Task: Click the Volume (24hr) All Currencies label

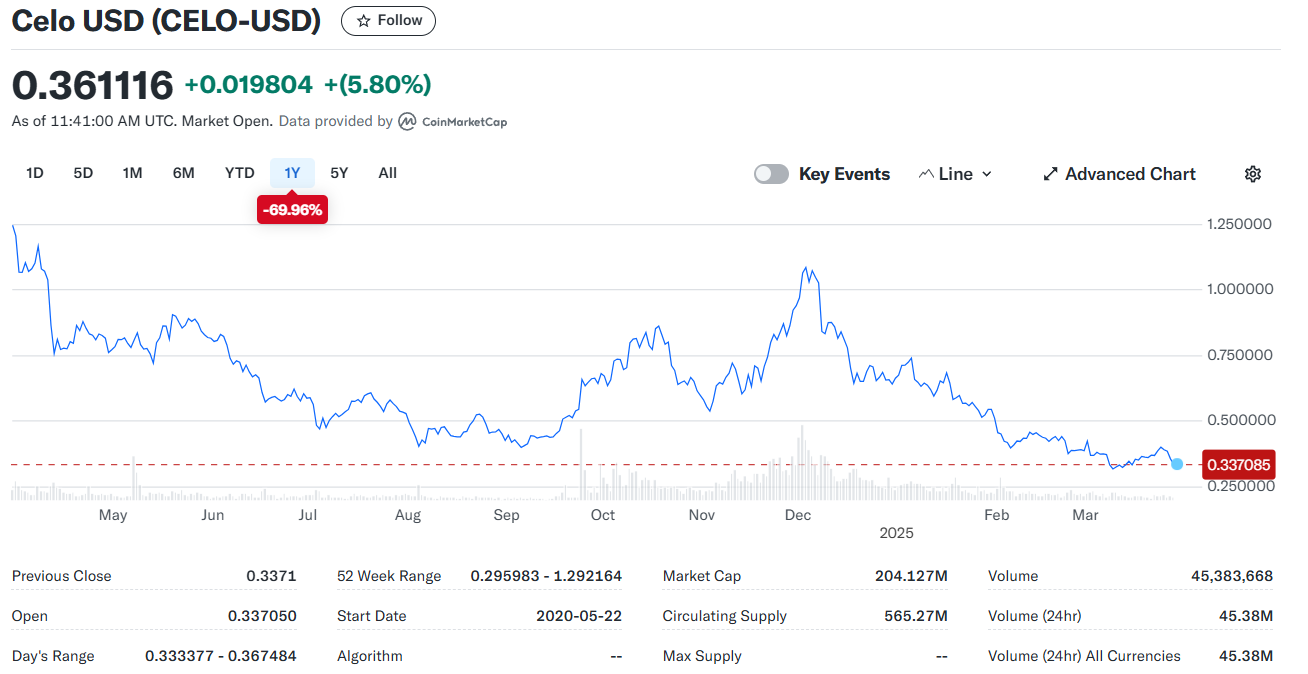Action: coord(1084,656)
